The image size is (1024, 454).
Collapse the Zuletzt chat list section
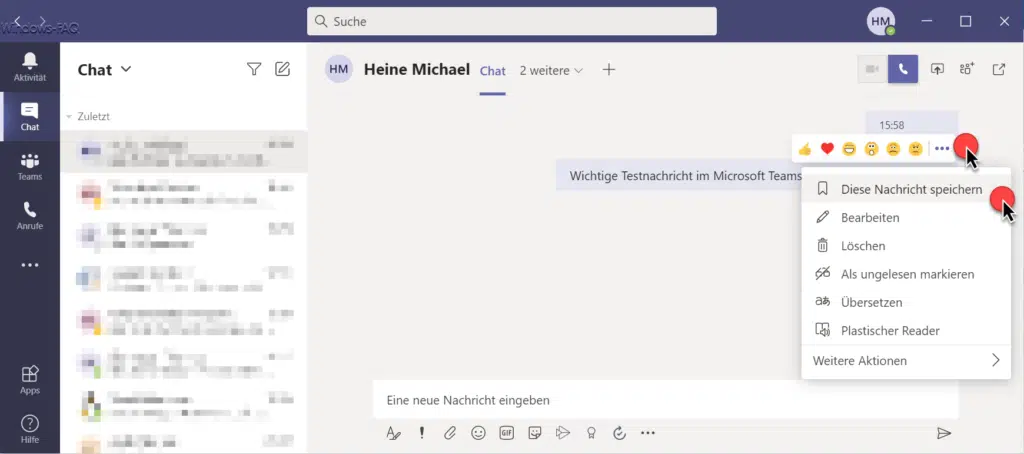(69, 117)
